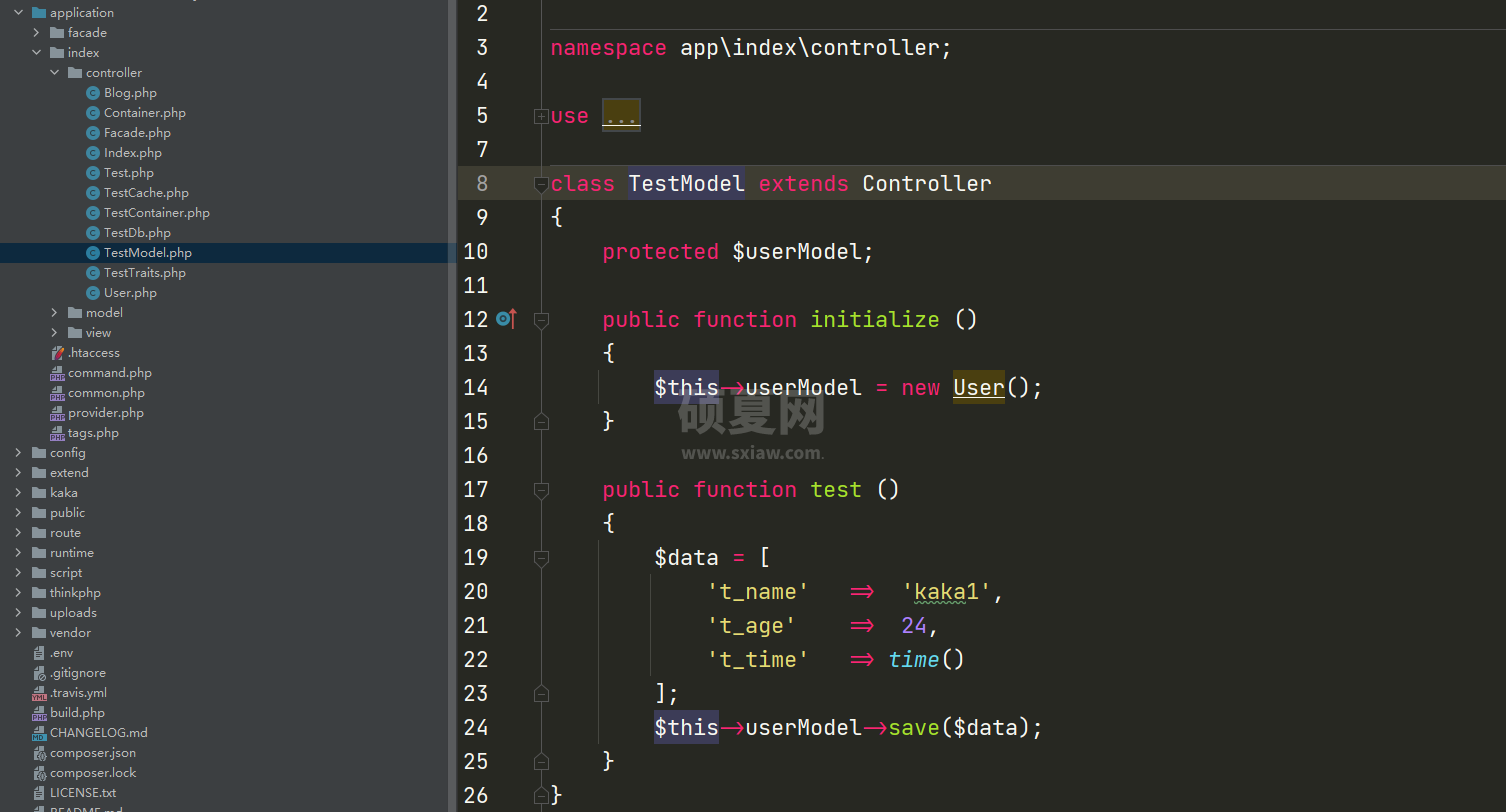
Task: Open Index.php file
Action: click(132, 153)
